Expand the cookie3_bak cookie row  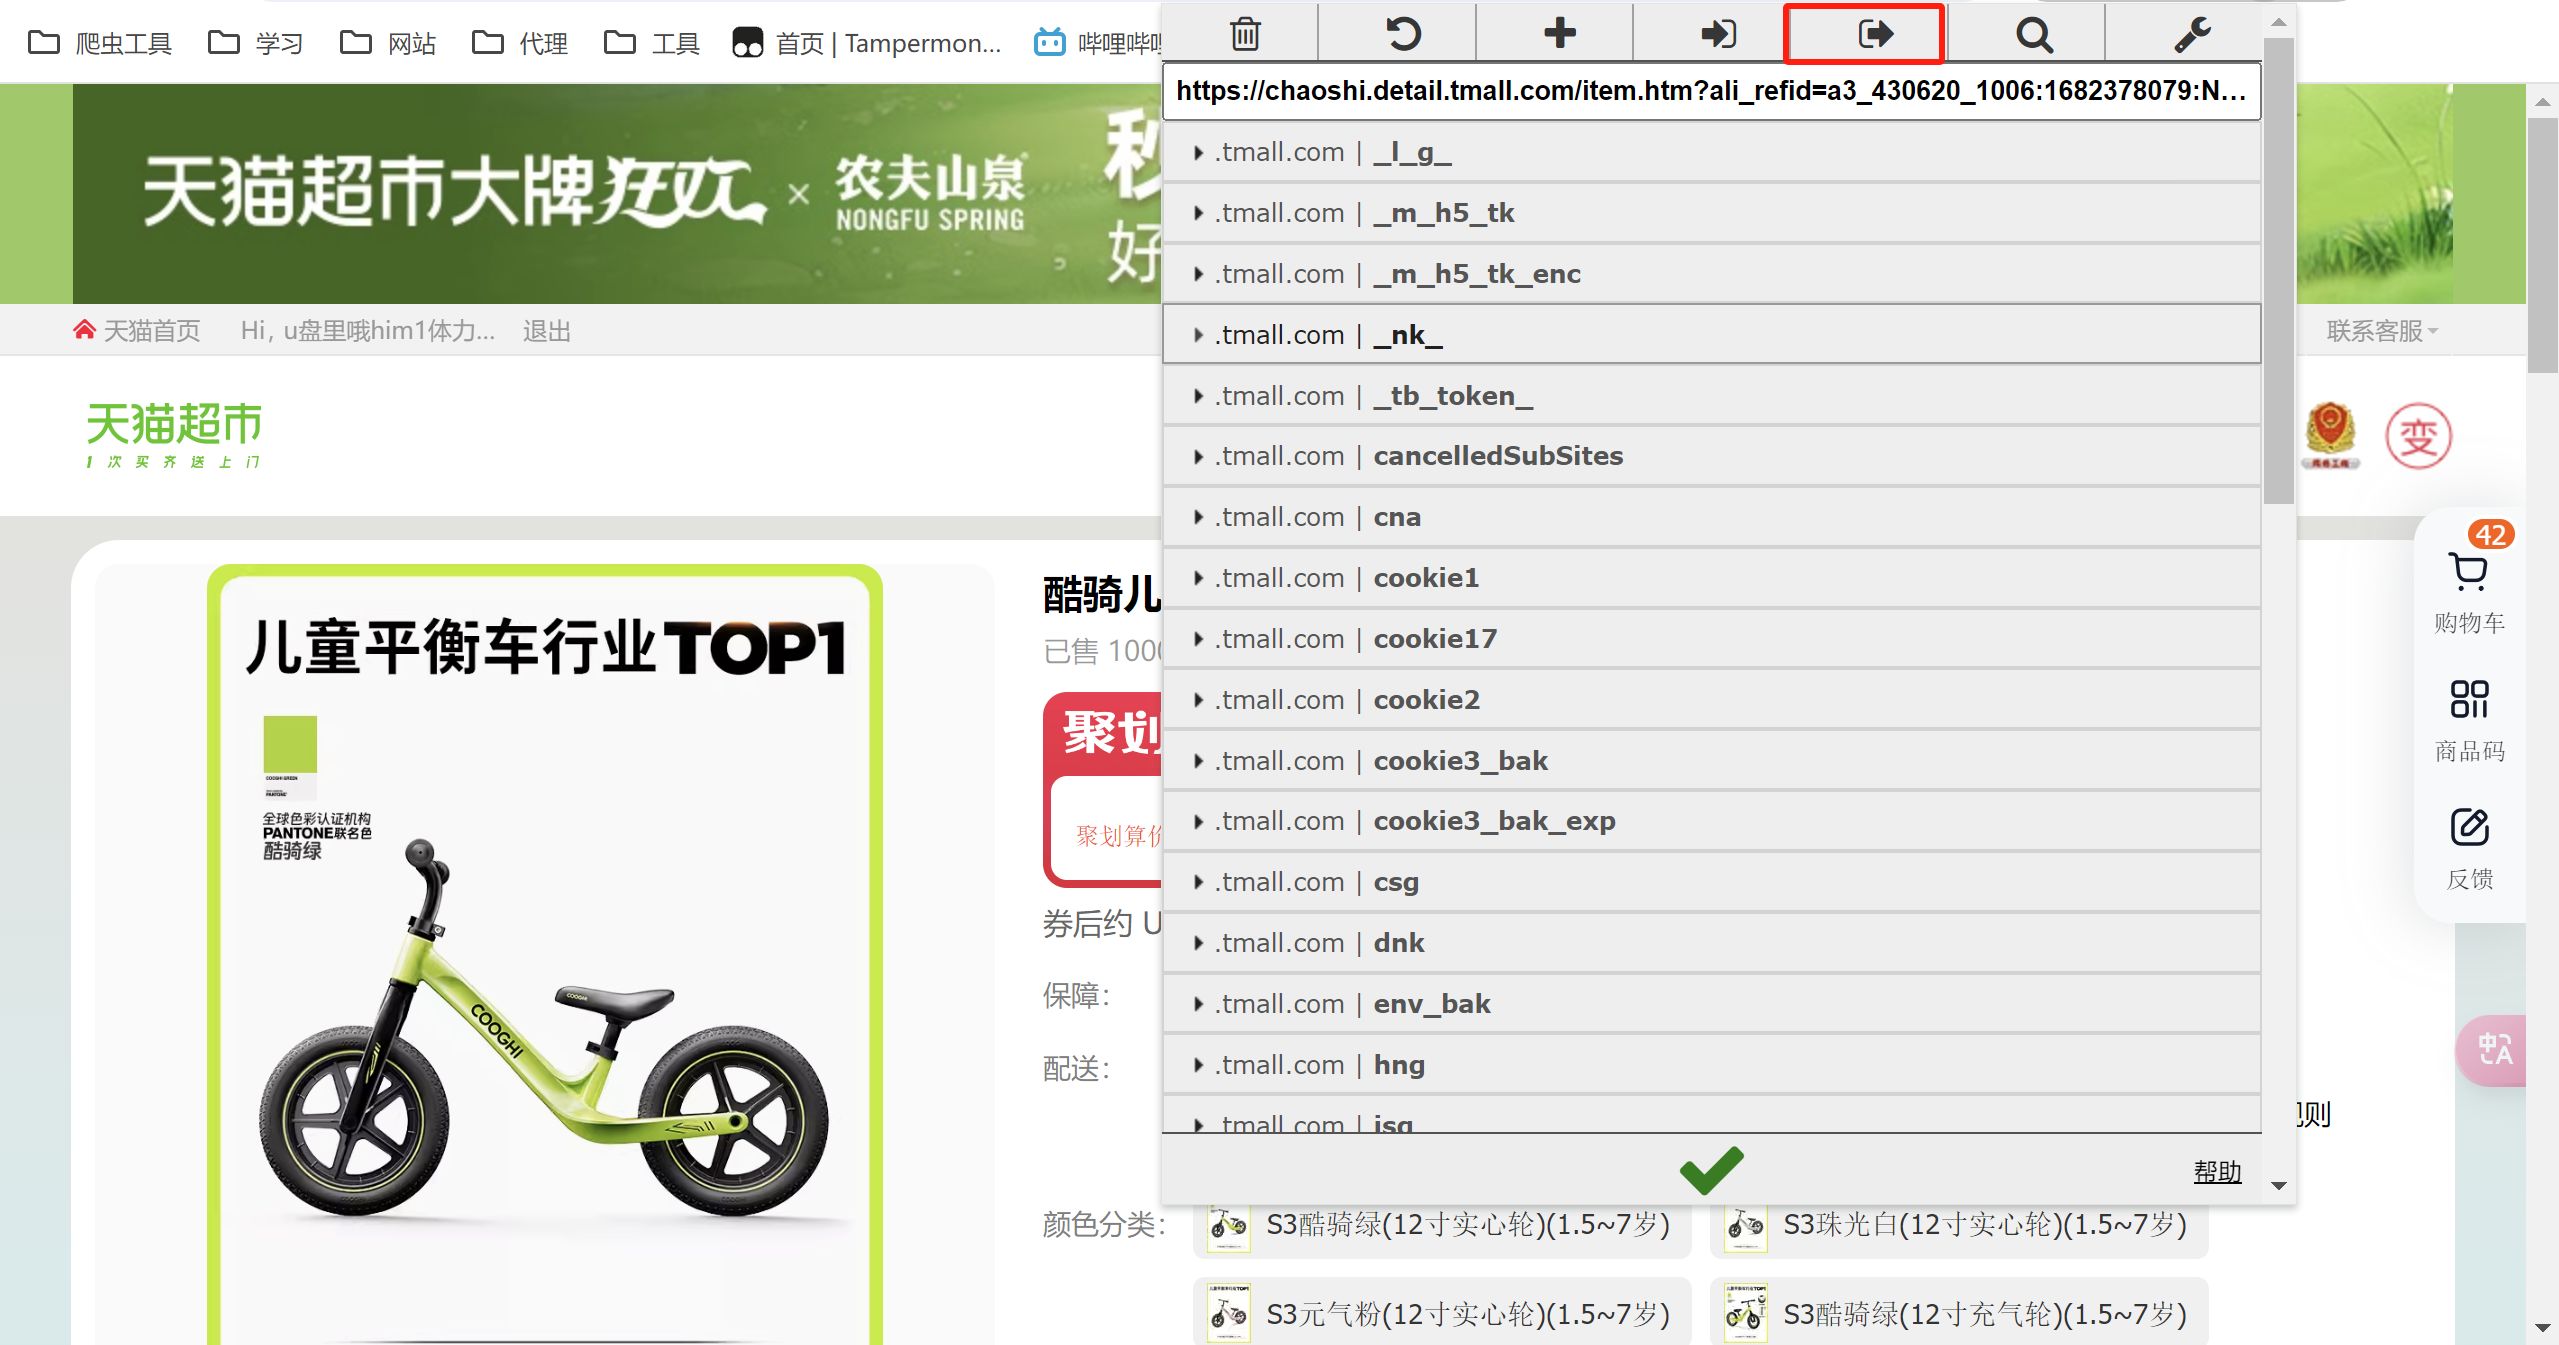click(1711, 761)
